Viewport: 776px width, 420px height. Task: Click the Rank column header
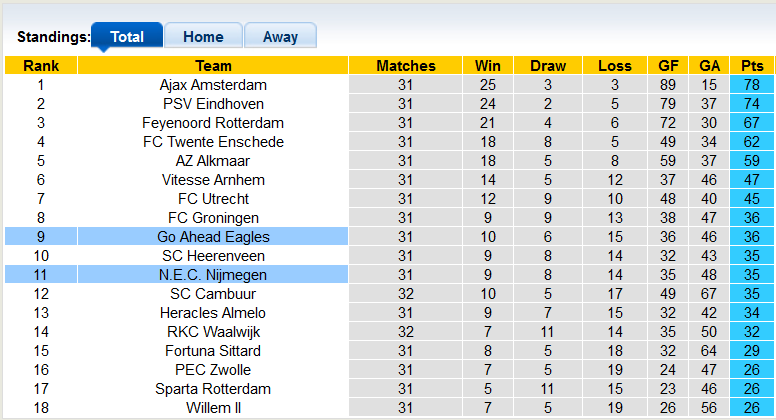coord(41,66)
